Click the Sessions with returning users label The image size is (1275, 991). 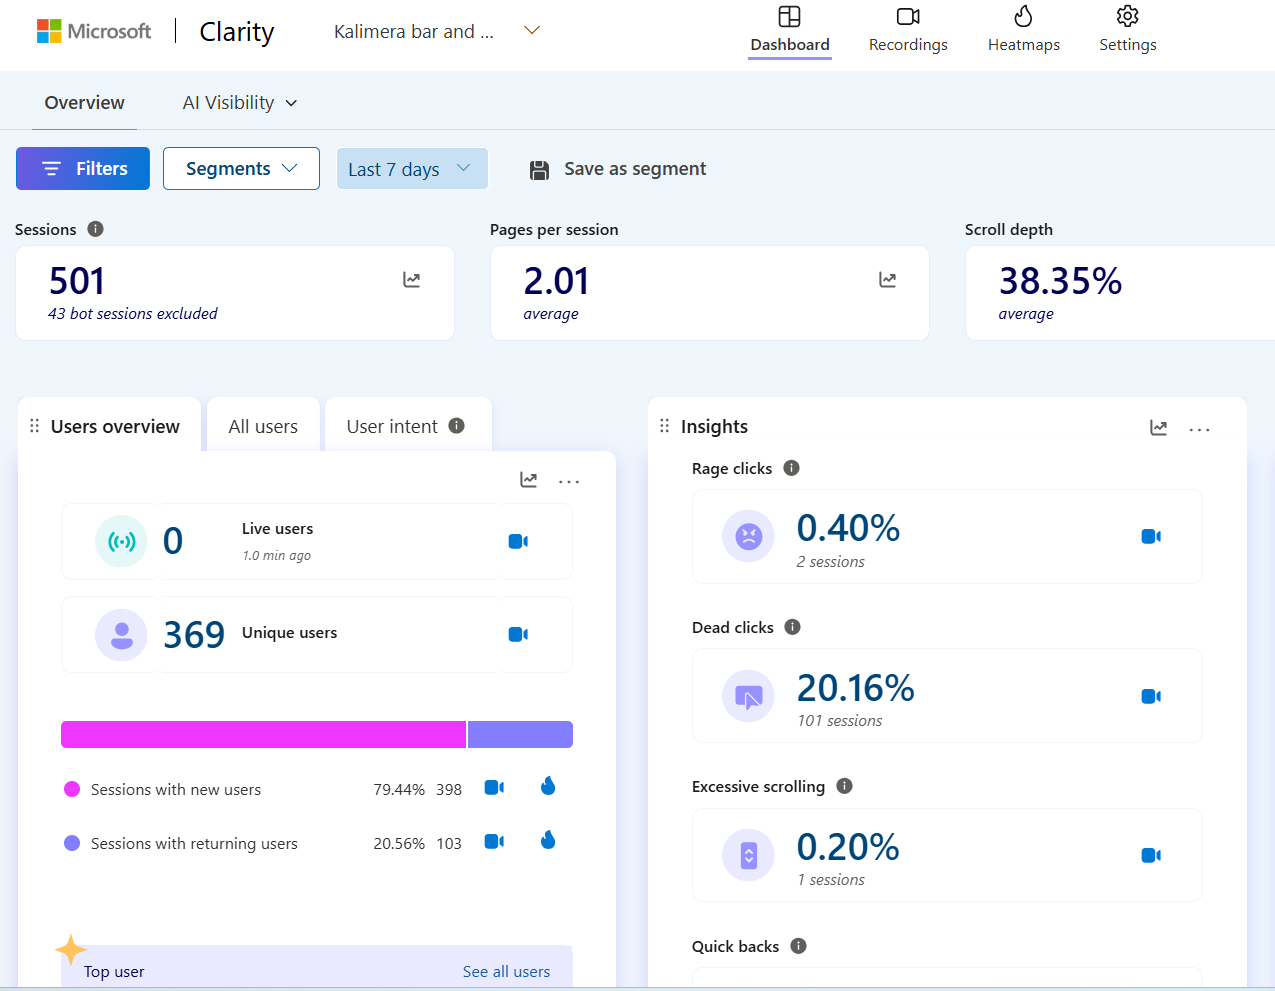click(x=194, y=843)
